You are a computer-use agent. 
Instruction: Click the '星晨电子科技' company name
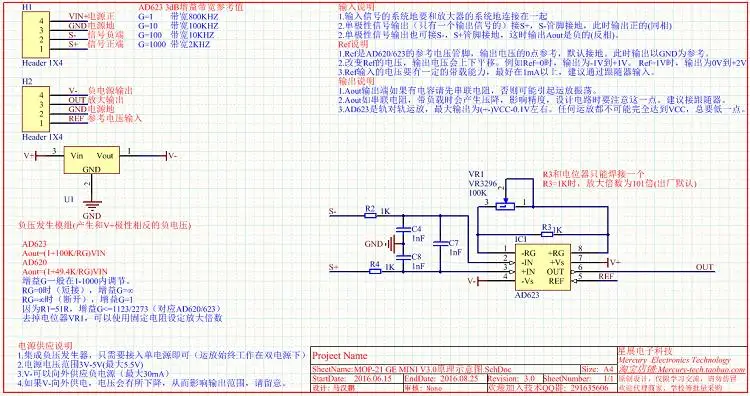click(645, 351)
